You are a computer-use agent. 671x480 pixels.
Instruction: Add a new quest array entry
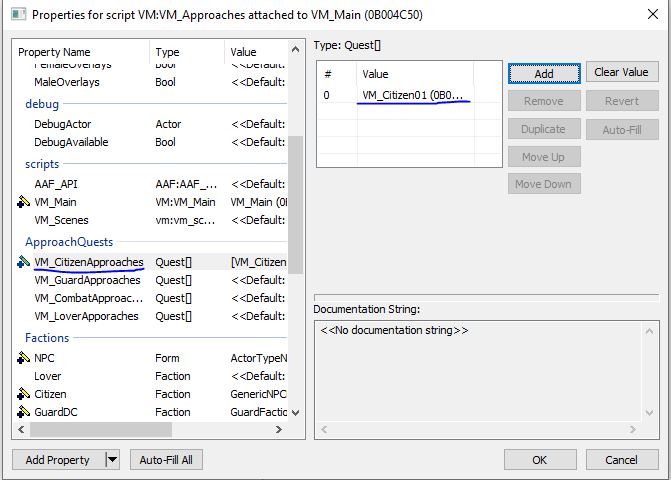(544, 74)
